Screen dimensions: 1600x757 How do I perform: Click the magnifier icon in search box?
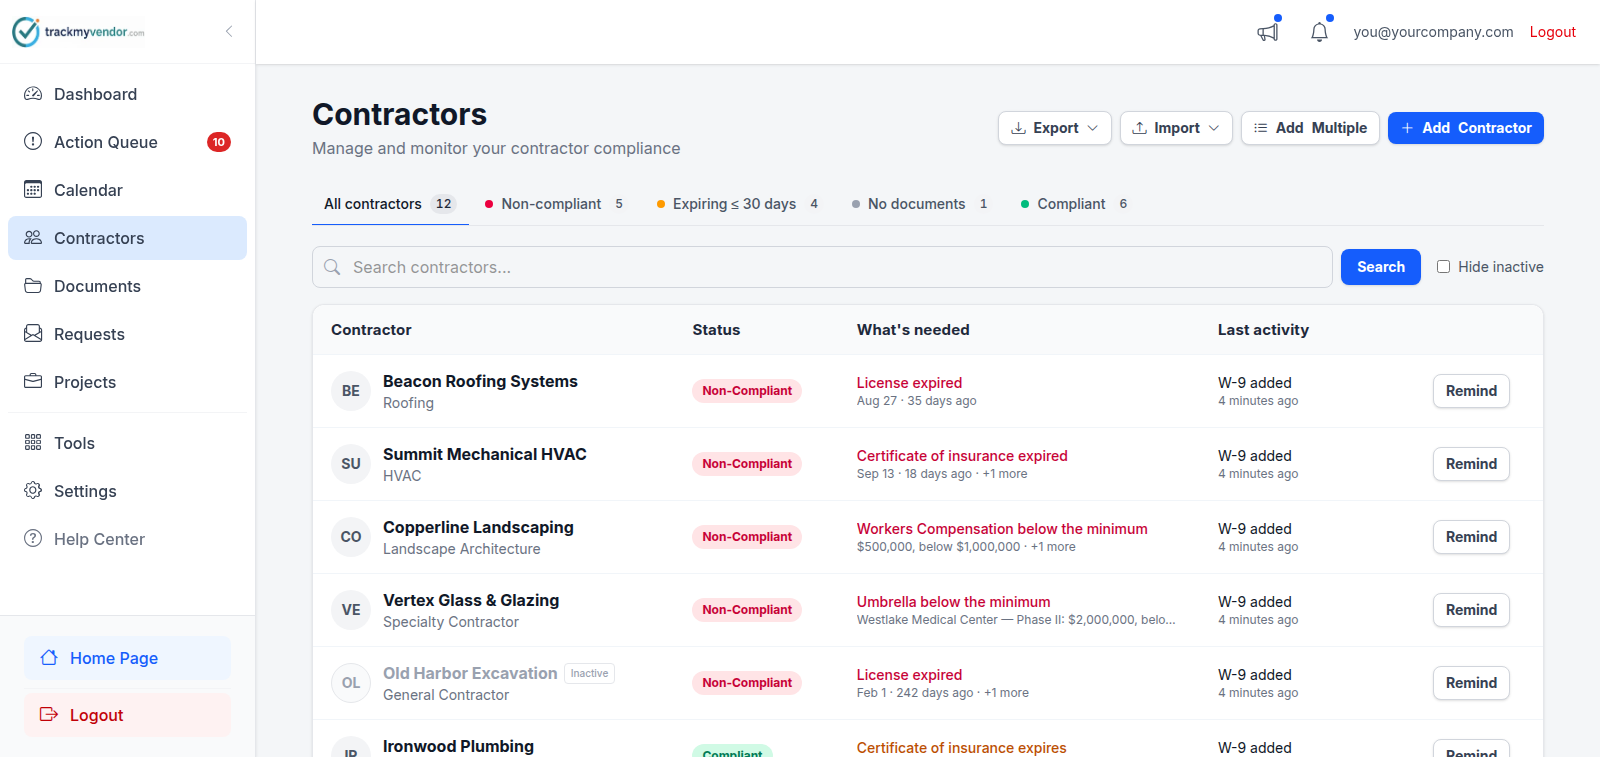coord(333,267)
